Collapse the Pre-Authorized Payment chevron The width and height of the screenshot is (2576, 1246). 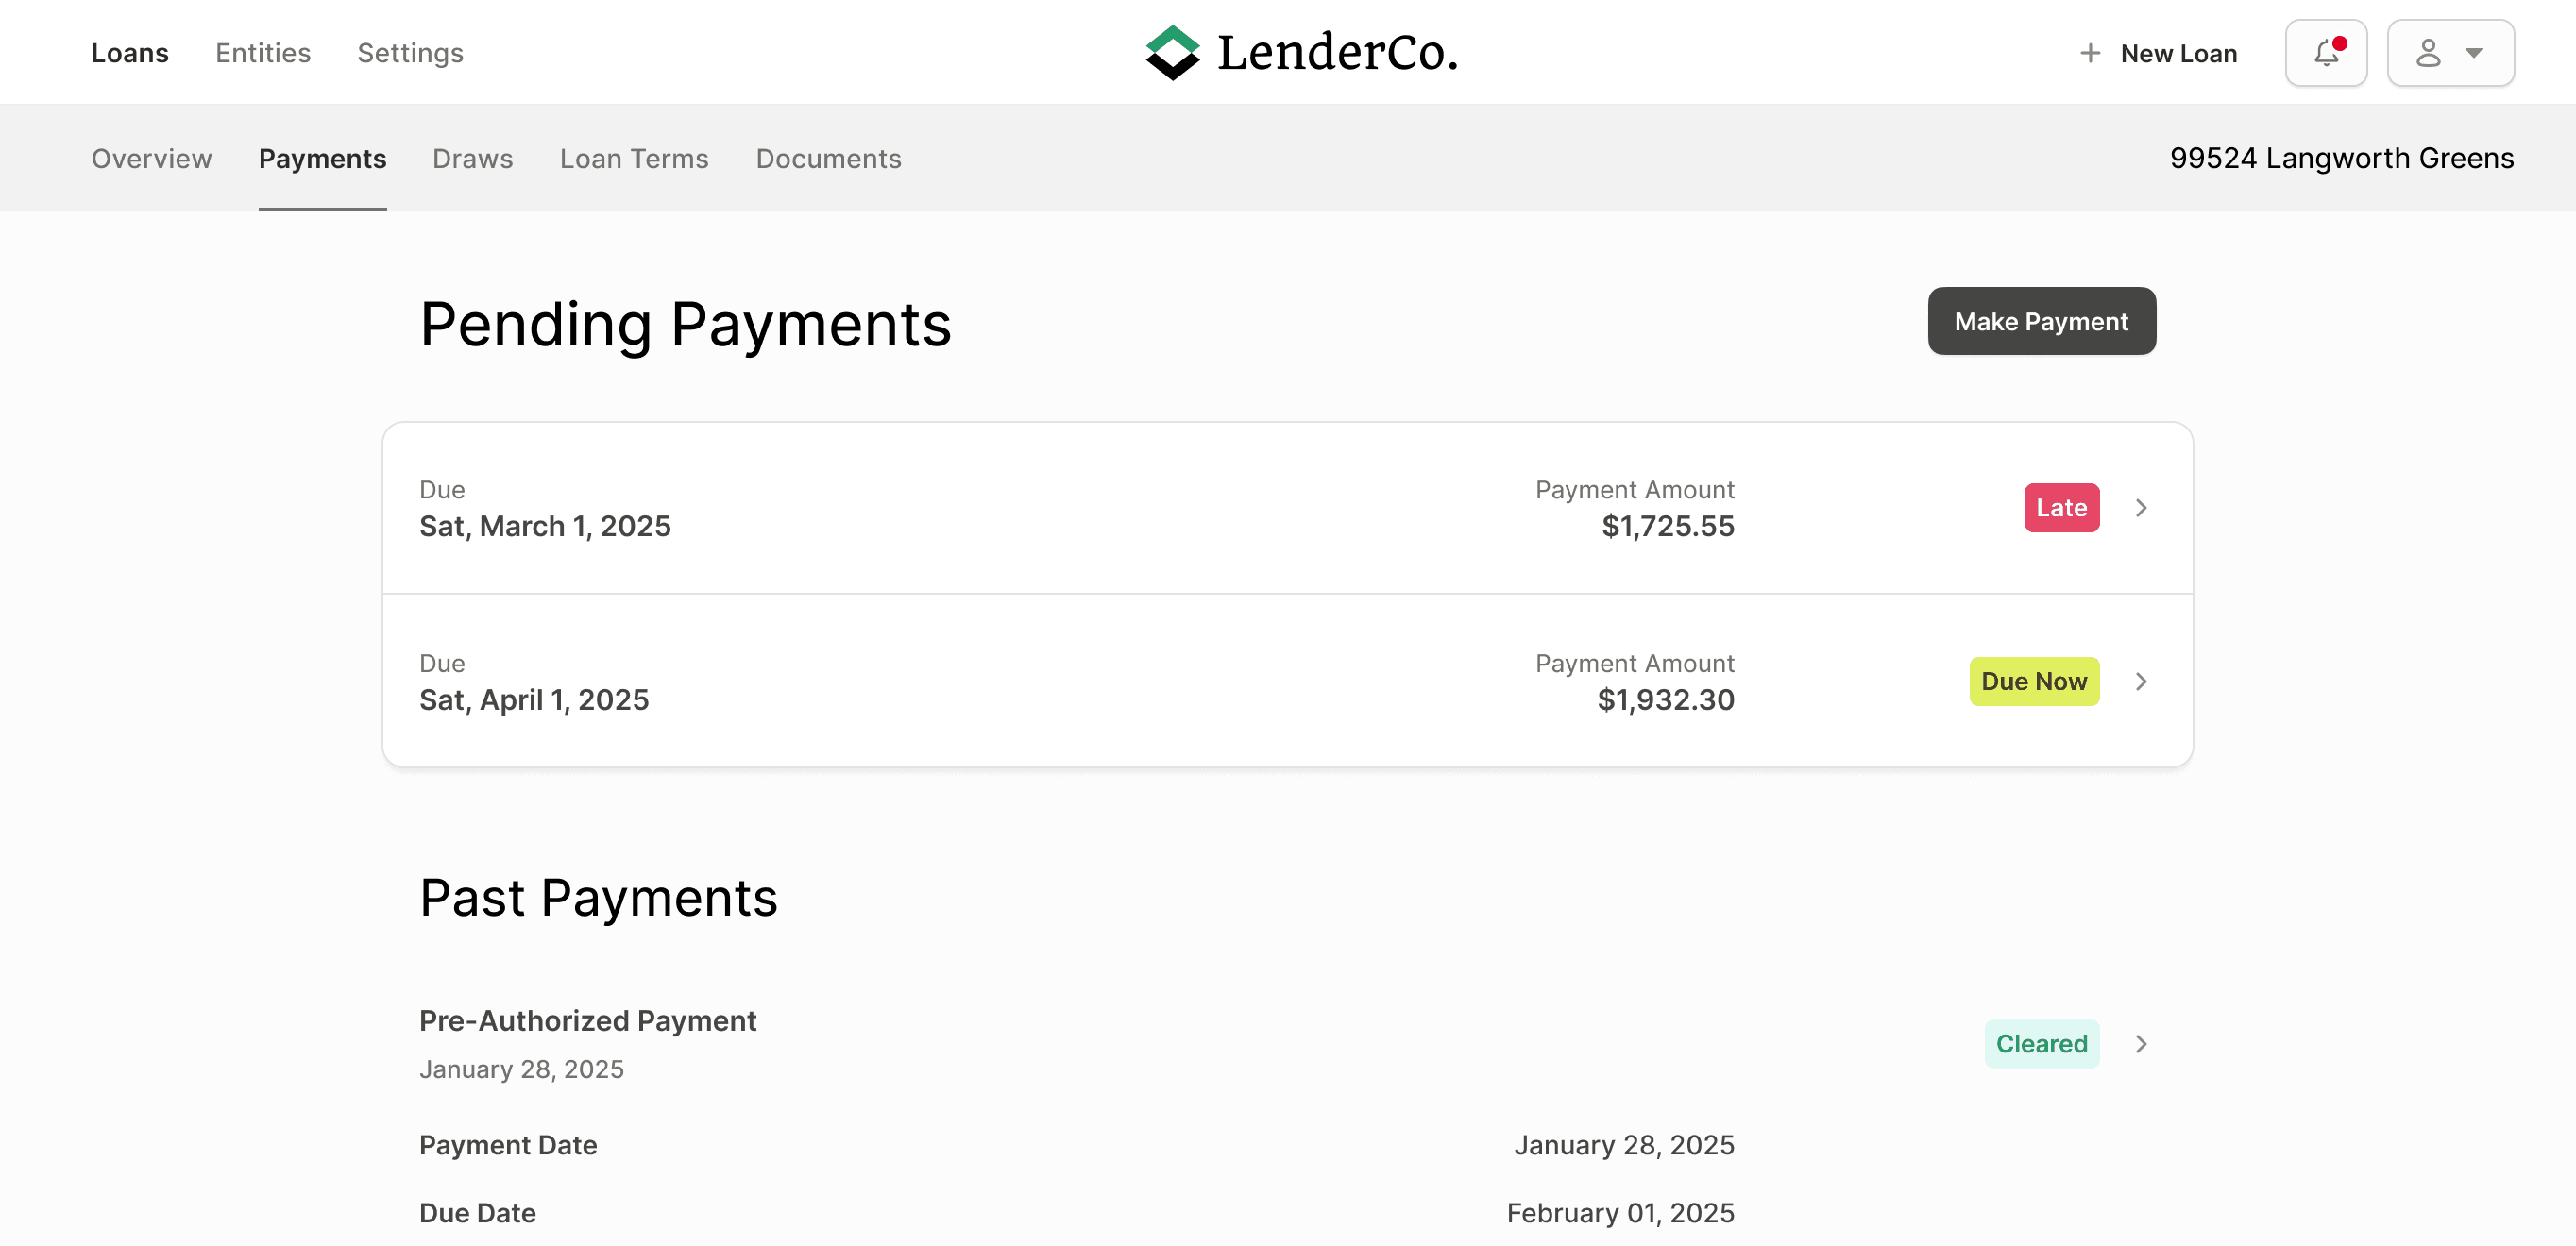(2141, 1044)
